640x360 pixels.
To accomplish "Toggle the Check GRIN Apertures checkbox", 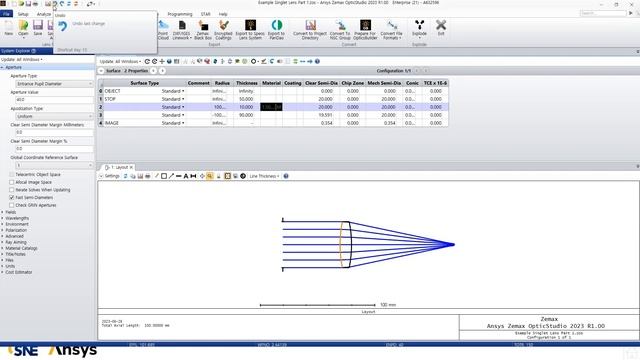I will pyautogui.click(x=12, y=205).
